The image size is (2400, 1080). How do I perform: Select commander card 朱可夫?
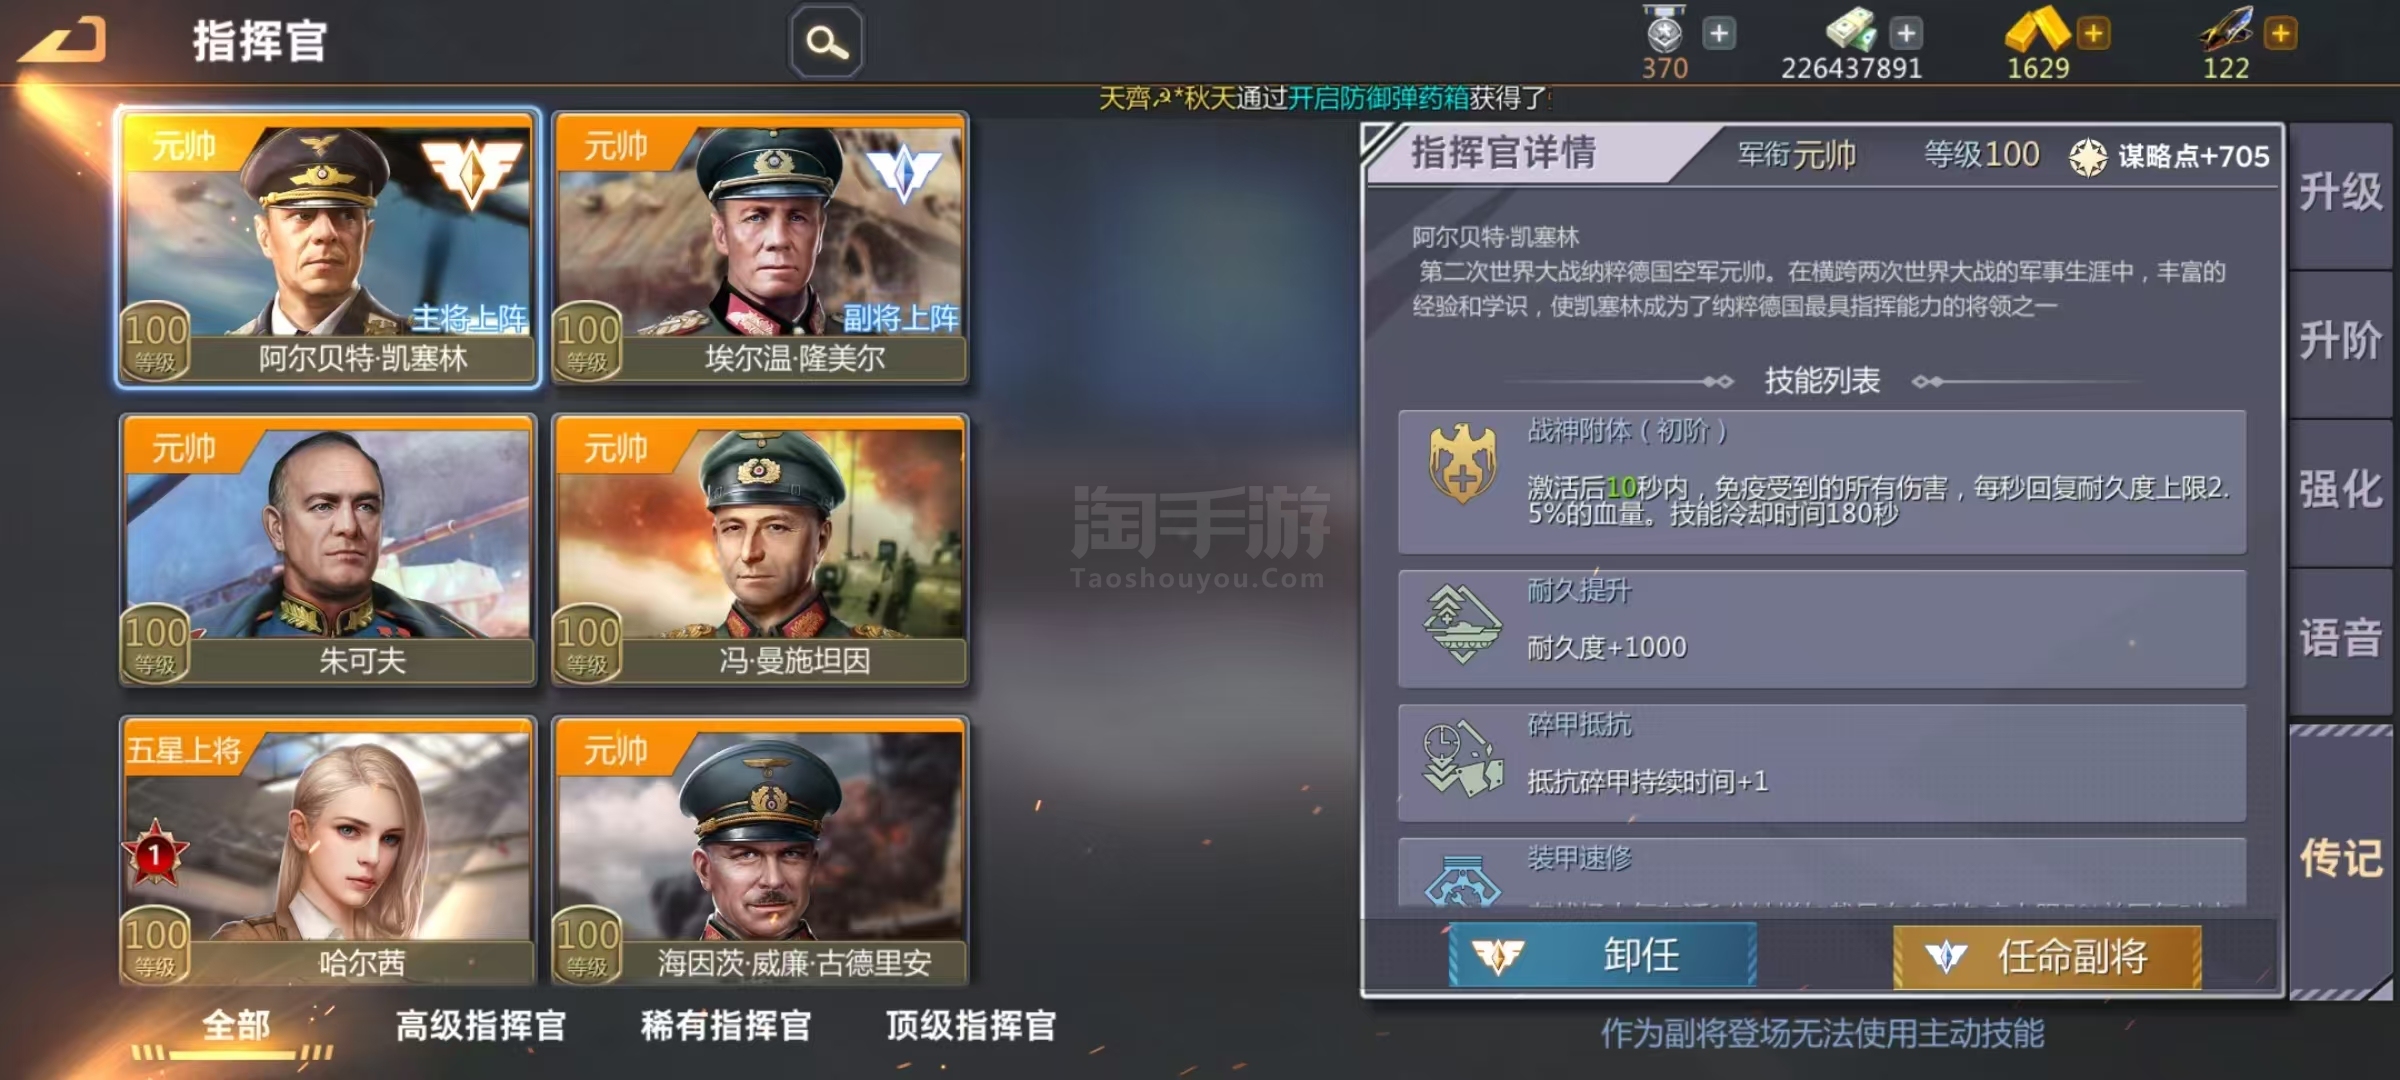(328, 550)
